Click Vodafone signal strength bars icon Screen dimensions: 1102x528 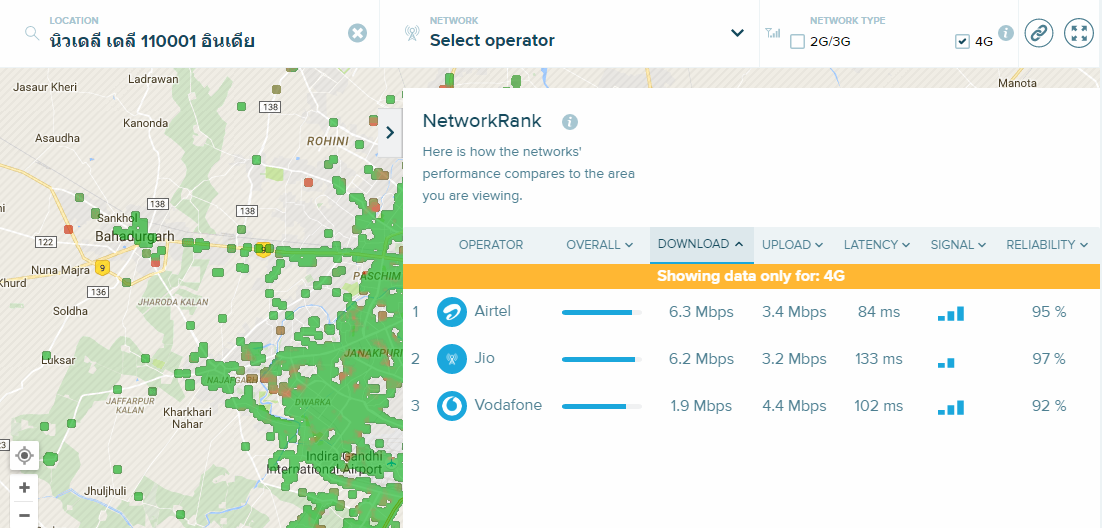(x=951, y=408)
